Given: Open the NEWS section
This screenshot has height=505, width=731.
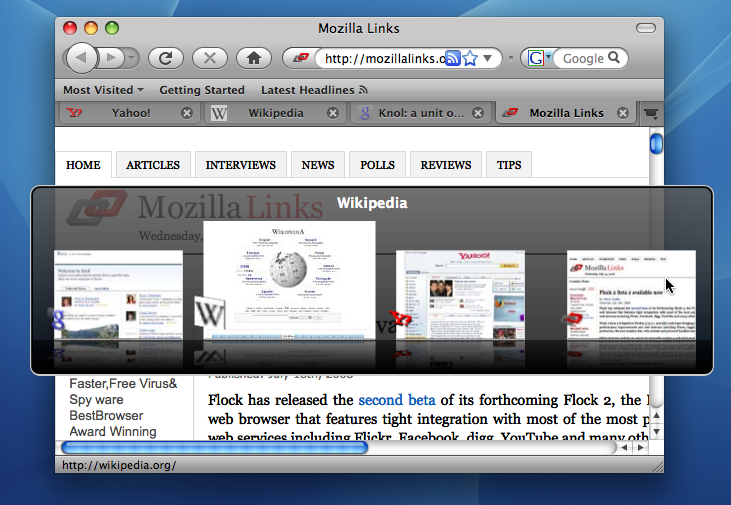Looking at the screenshot, I should [317, 165].
